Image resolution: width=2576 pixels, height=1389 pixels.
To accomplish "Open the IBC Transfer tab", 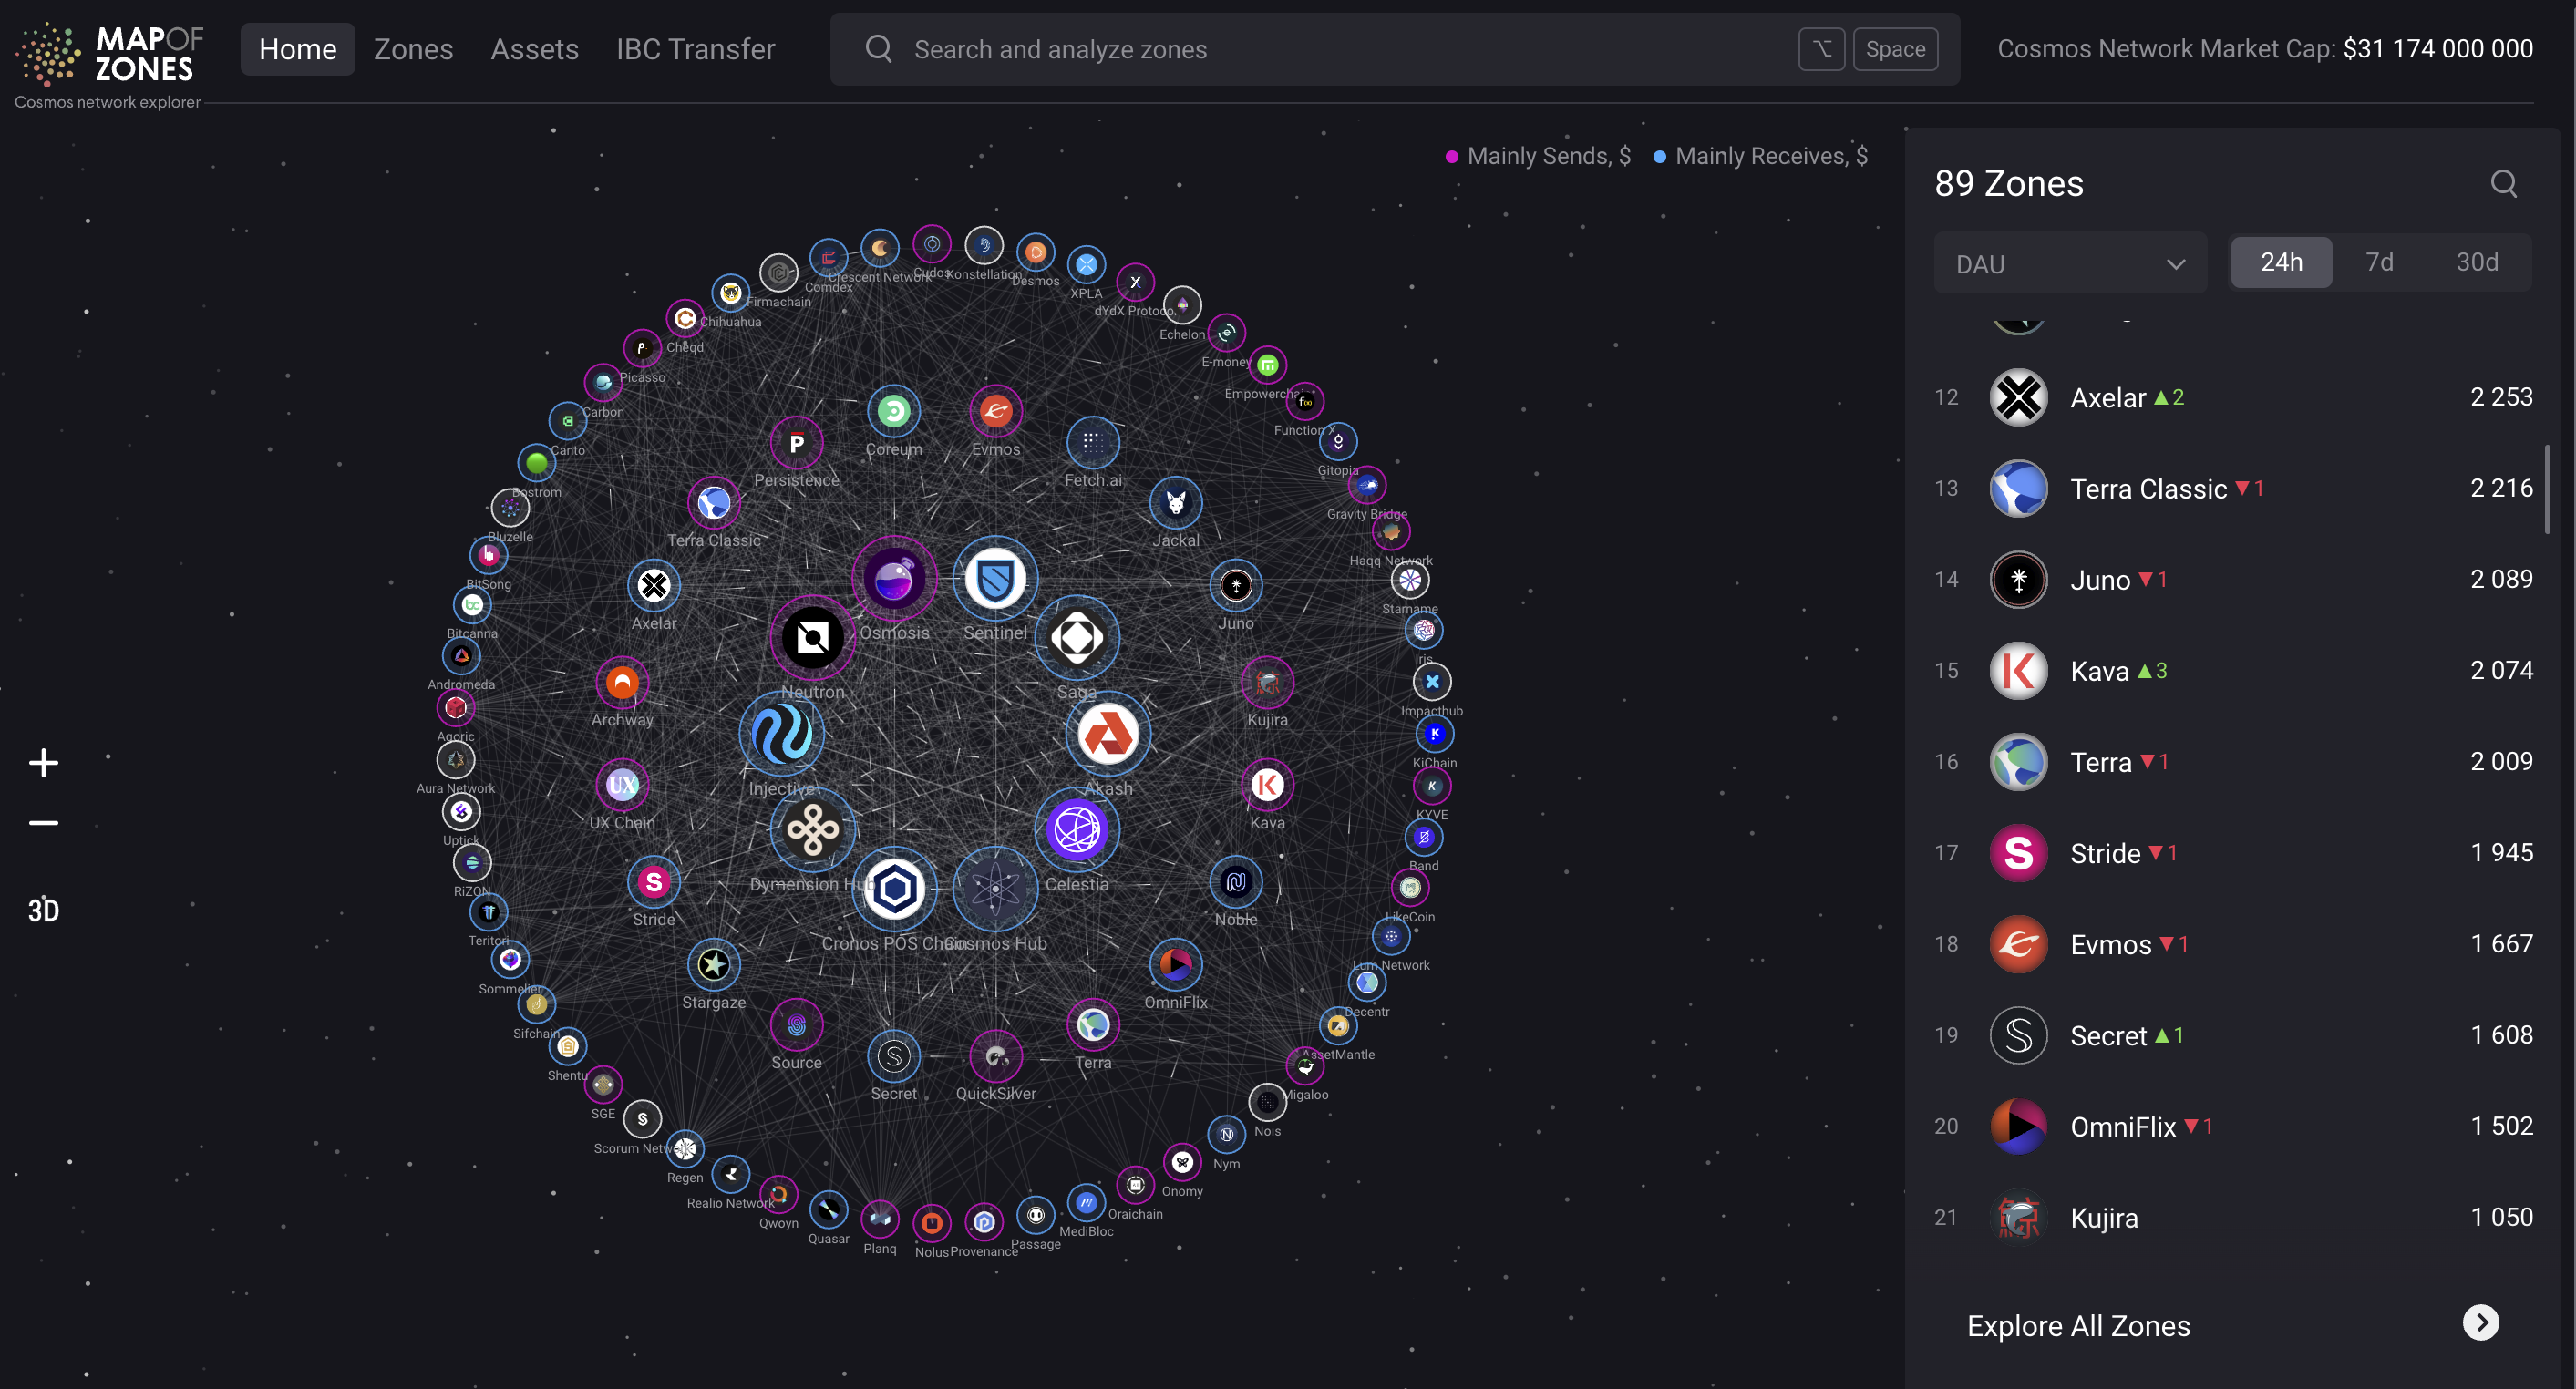I will click(695, 49).
